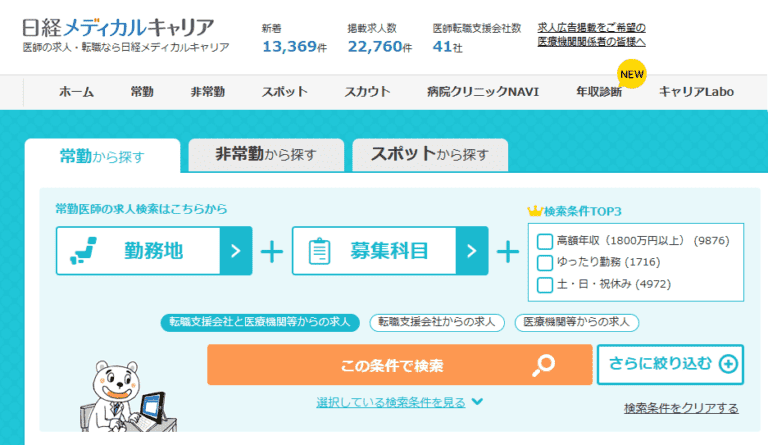The image size is (768, 445).
Task: Open the 募集科目 selector arrow
Action: coord(472,251)
